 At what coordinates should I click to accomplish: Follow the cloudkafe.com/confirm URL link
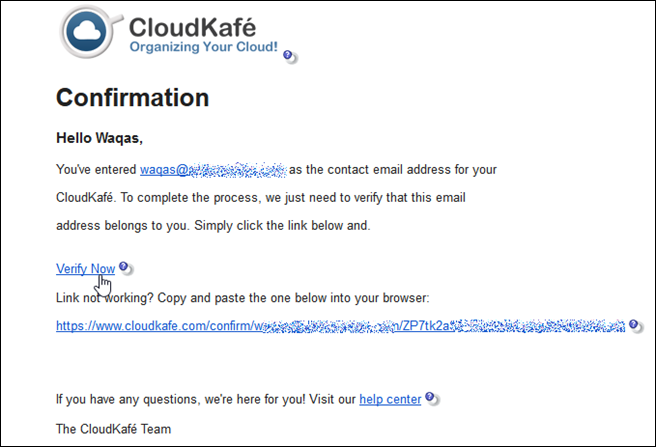point(341,326)
